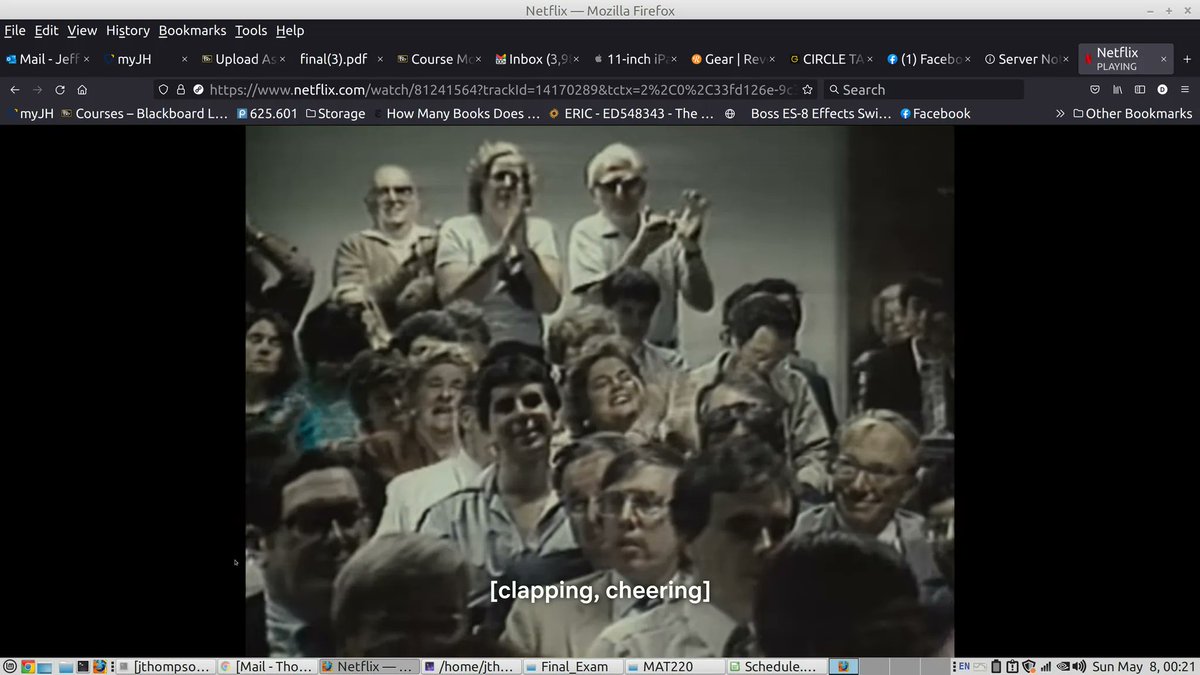Open a new tab with plus button
The height and width of the screenshot is (675, 1200).
coord(1187,59)
